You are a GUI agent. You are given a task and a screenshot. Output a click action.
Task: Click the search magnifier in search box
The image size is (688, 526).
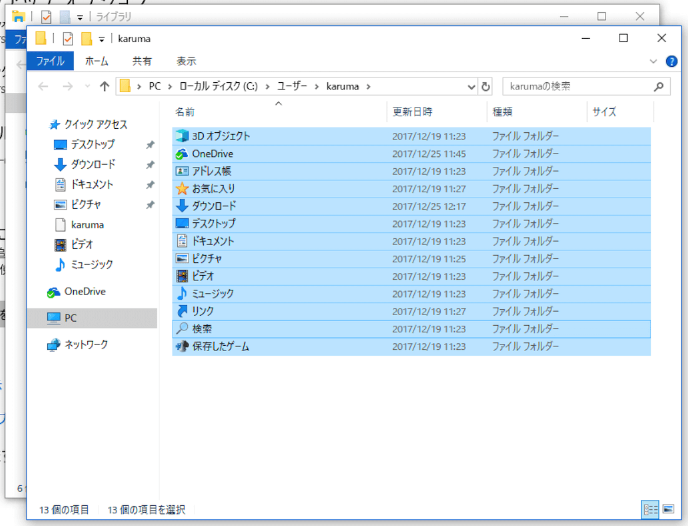tap(658, 86)
